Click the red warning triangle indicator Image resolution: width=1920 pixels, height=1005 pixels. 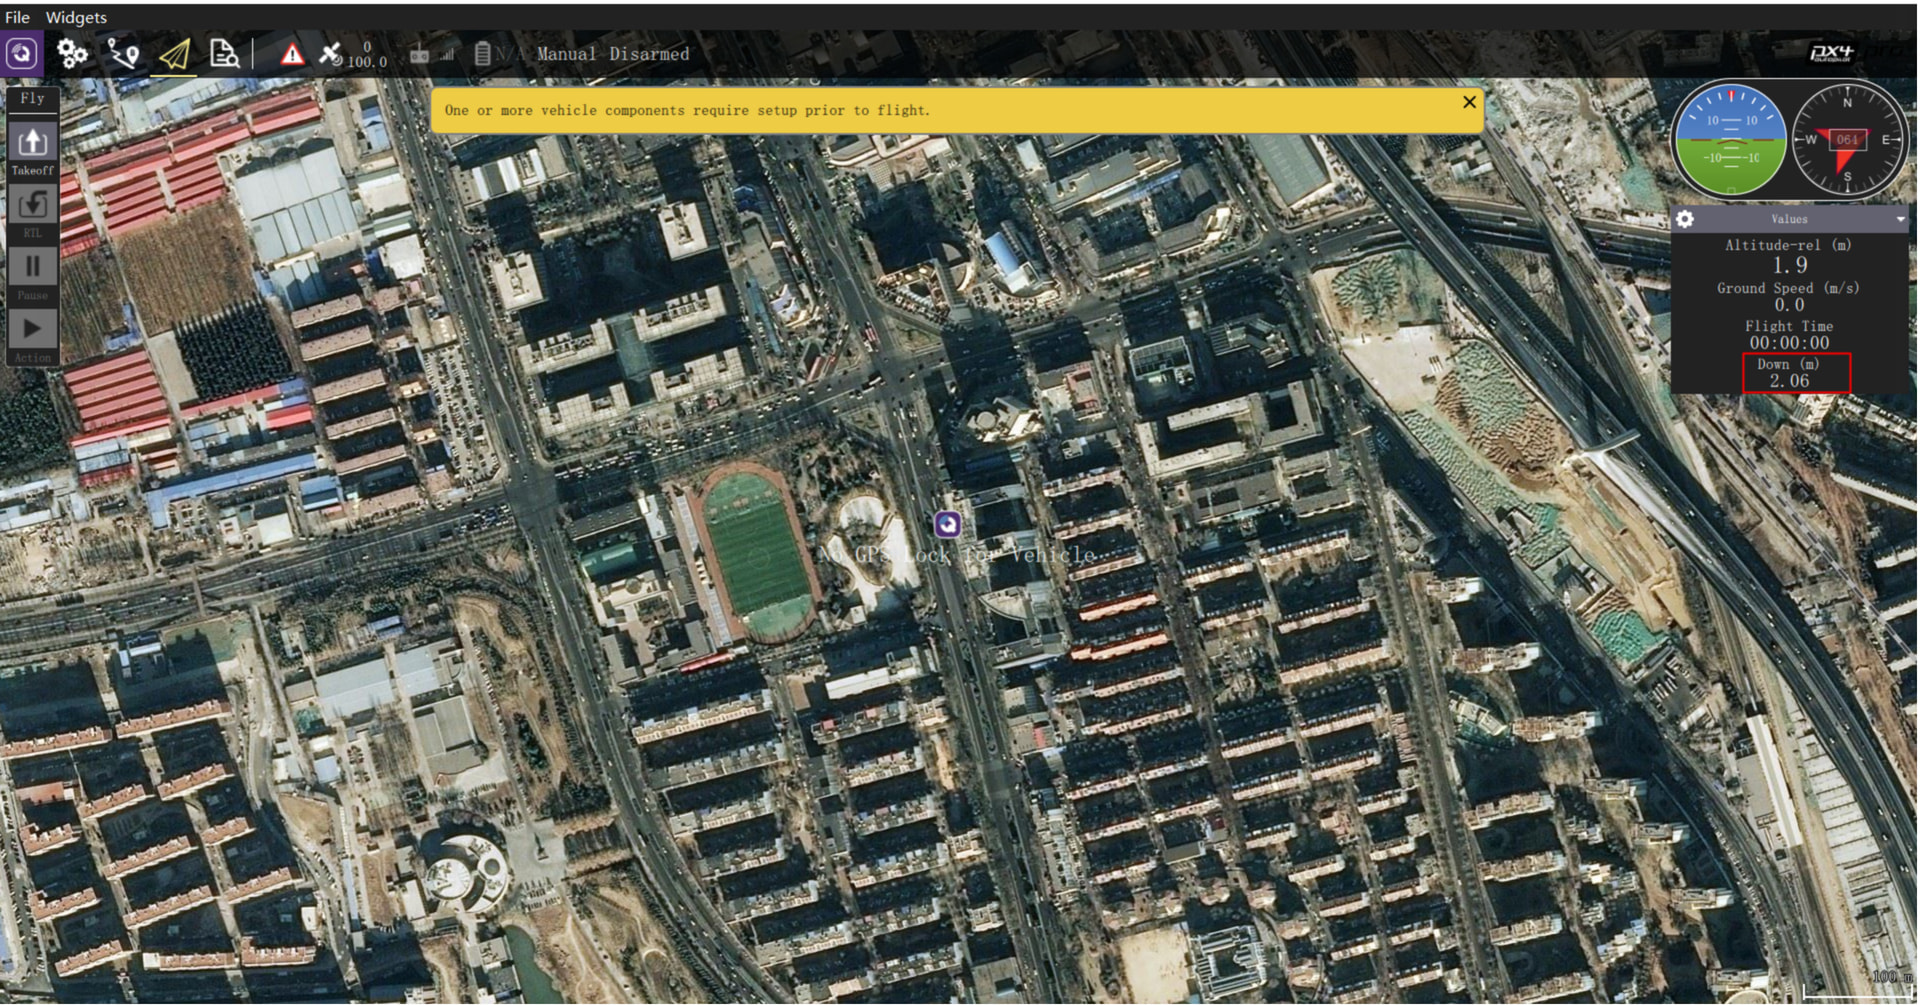click(292, 54)
